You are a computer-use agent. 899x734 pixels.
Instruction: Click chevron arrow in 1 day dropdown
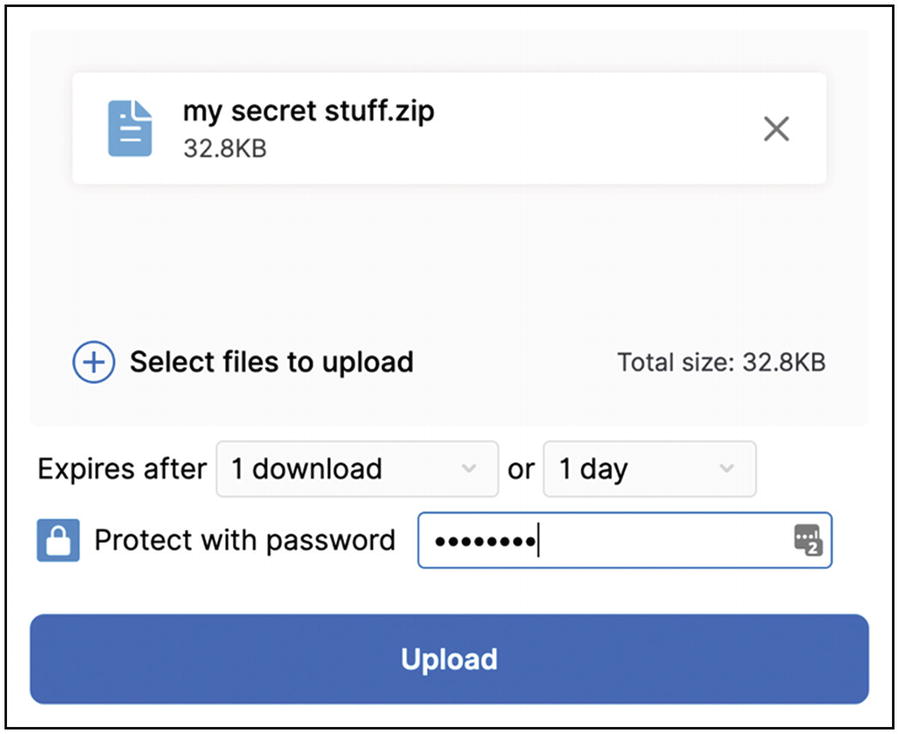(x=727, y=468)
